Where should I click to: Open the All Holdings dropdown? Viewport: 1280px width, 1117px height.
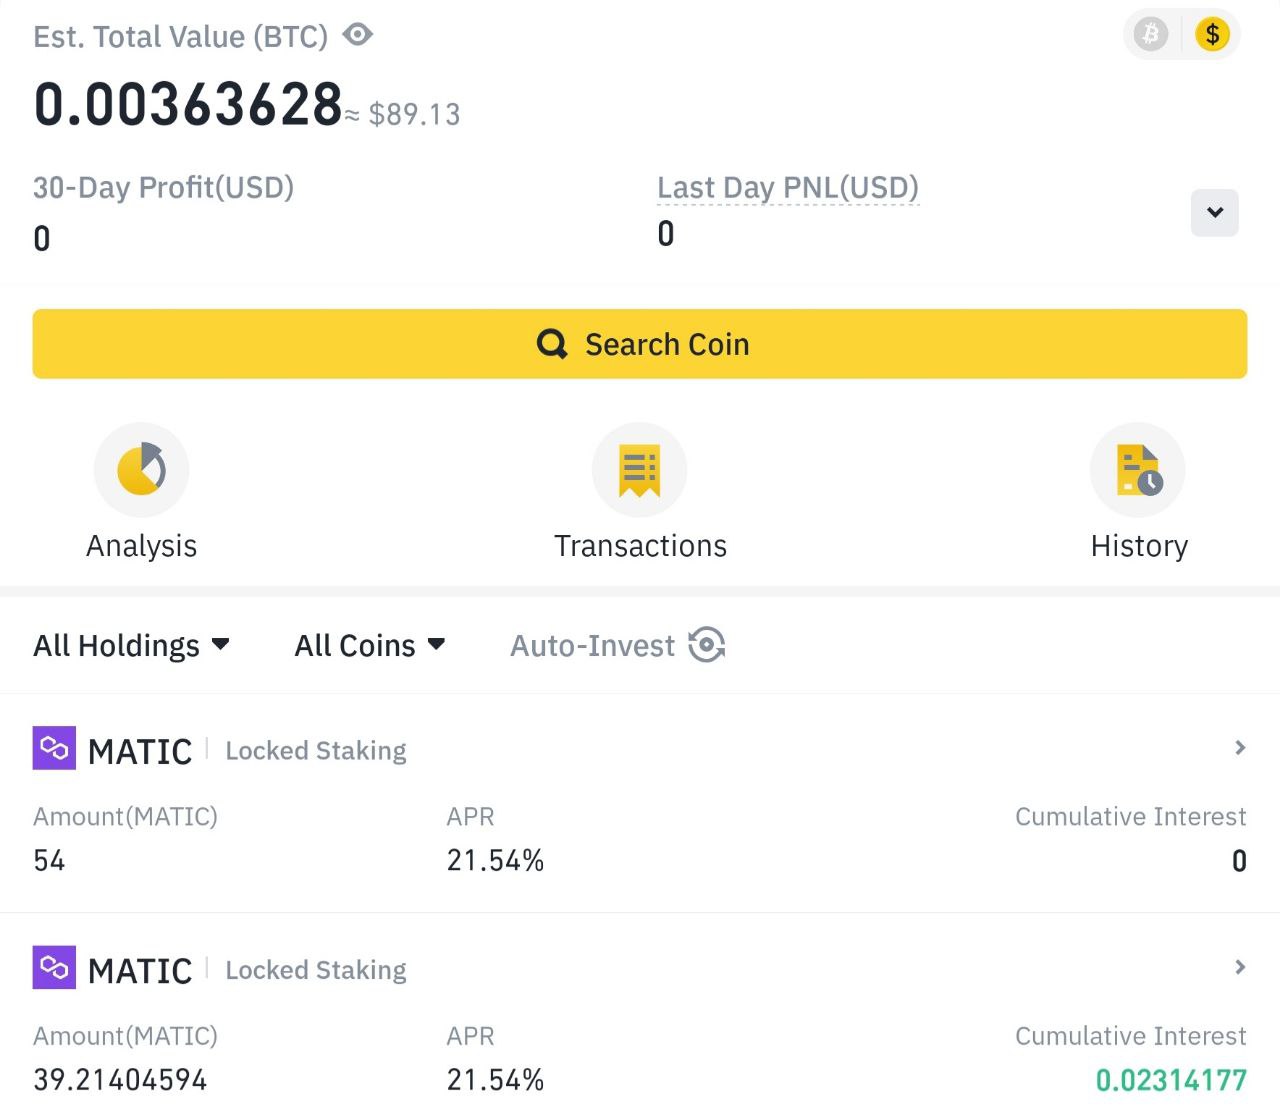point(132,645)
